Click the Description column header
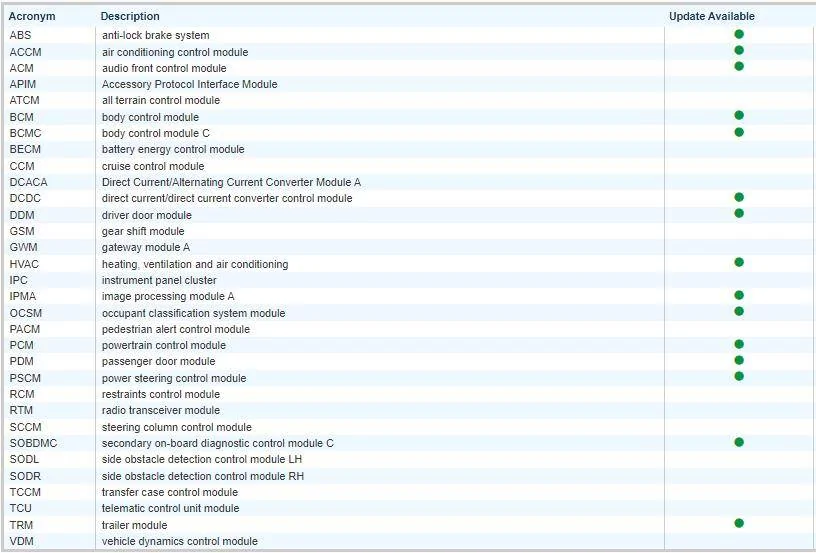The image size is (816, 553). coord(130,16)
